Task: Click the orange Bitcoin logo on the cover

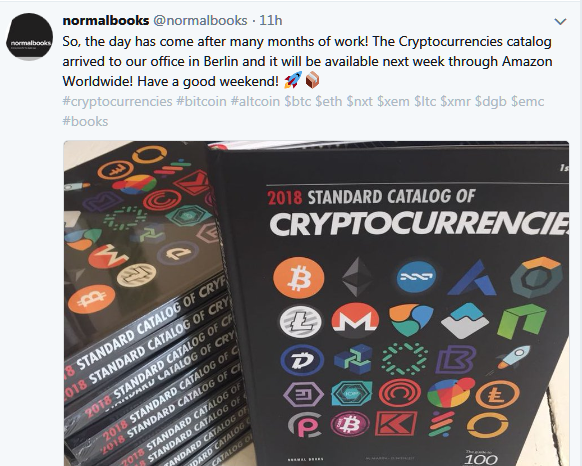Action: coord(298,278)
